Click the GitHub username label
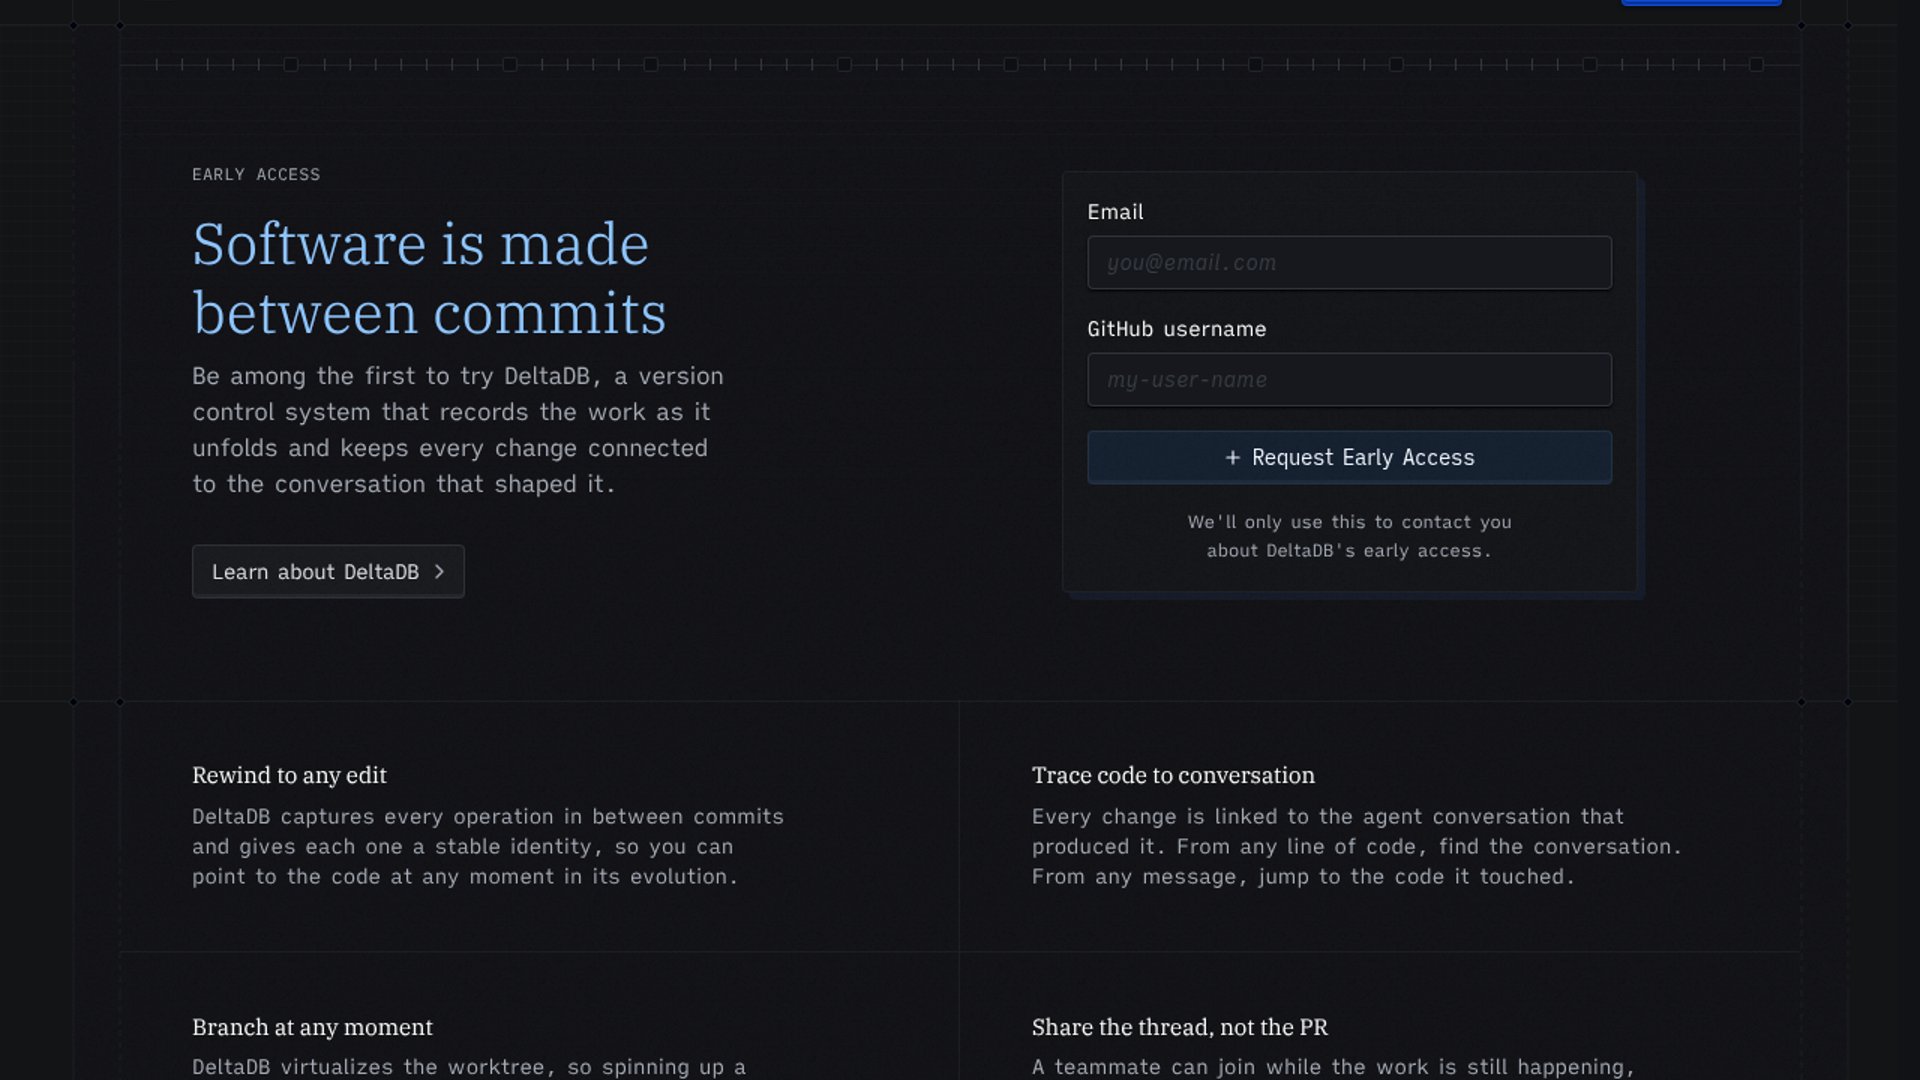Image resolution: width=1920 pixels, height=1080 pixels. pyautogui.click(x=1177, y=329)
